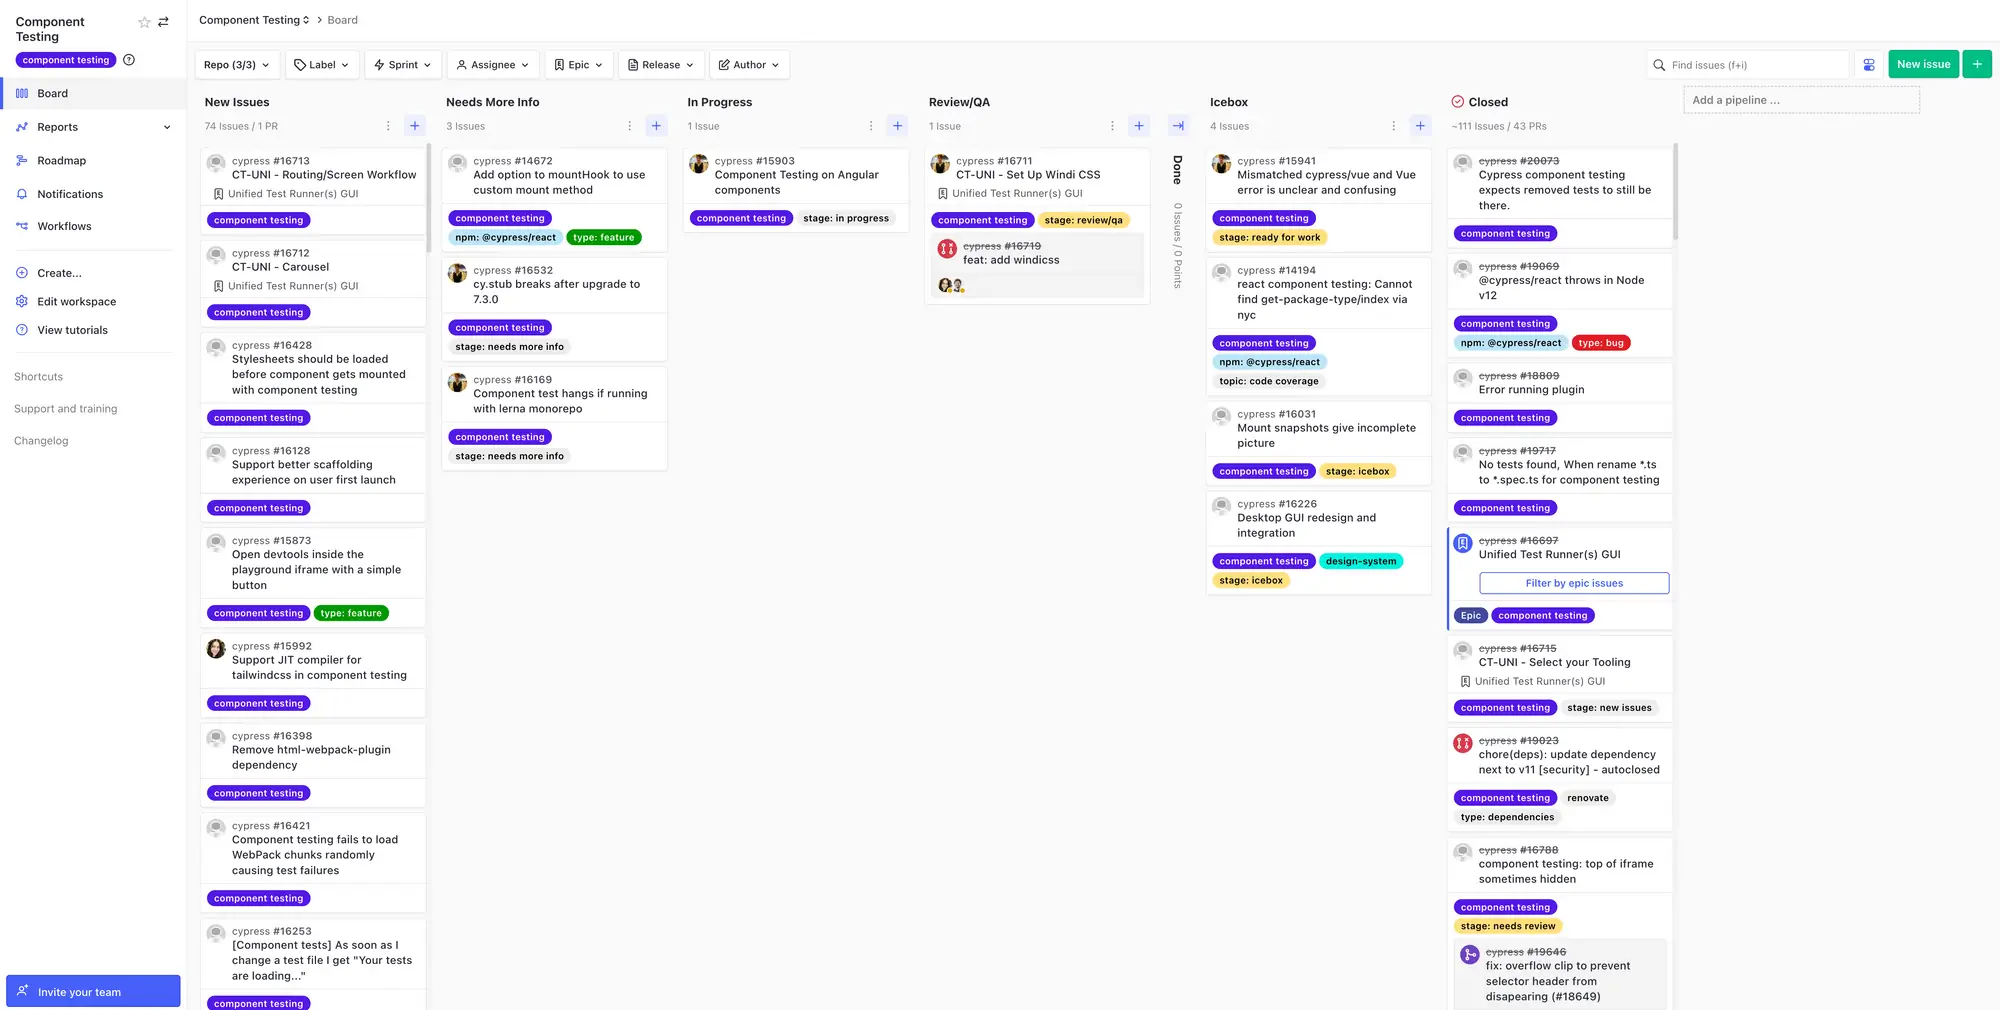Open help icon next to component testing label
This screenshot has width=2000, height=1010.
(129, 60)
